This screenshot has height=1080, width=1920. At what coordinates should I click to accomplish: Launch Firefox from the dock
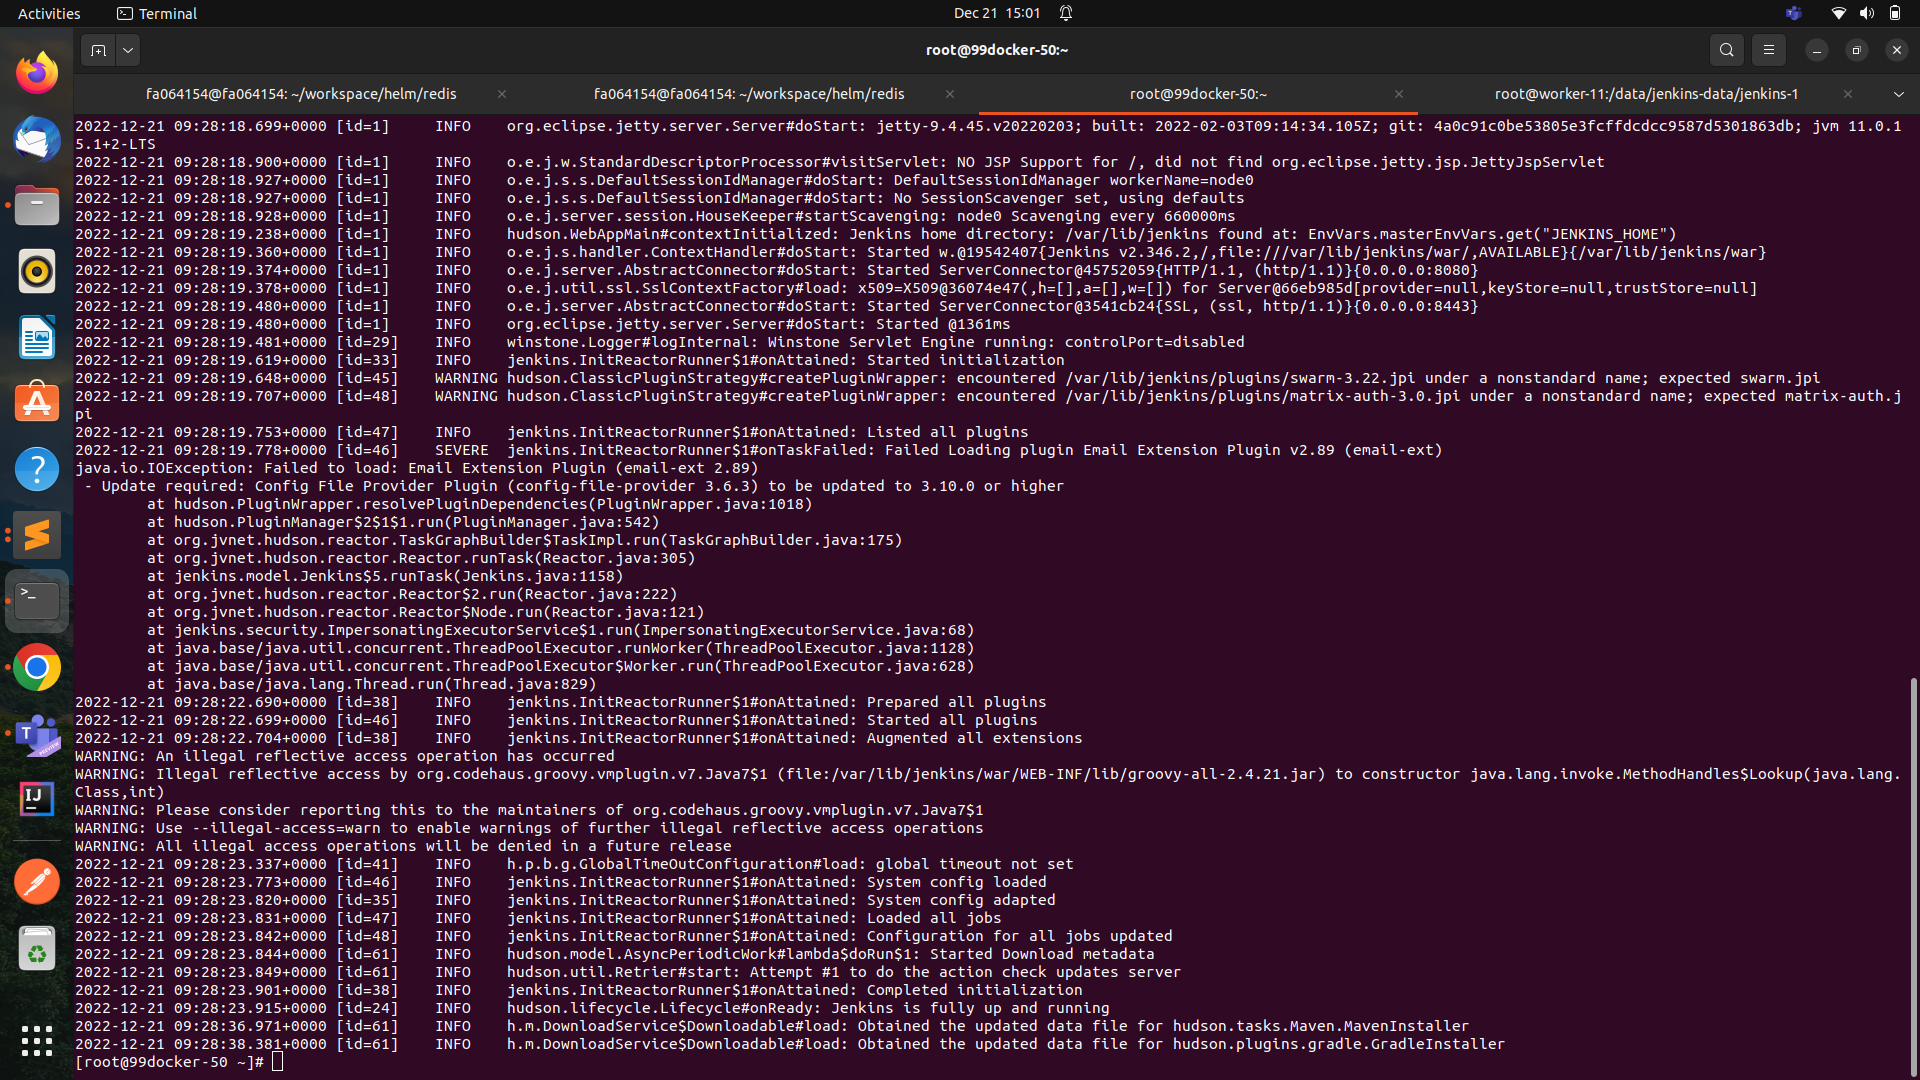[36, 71]
